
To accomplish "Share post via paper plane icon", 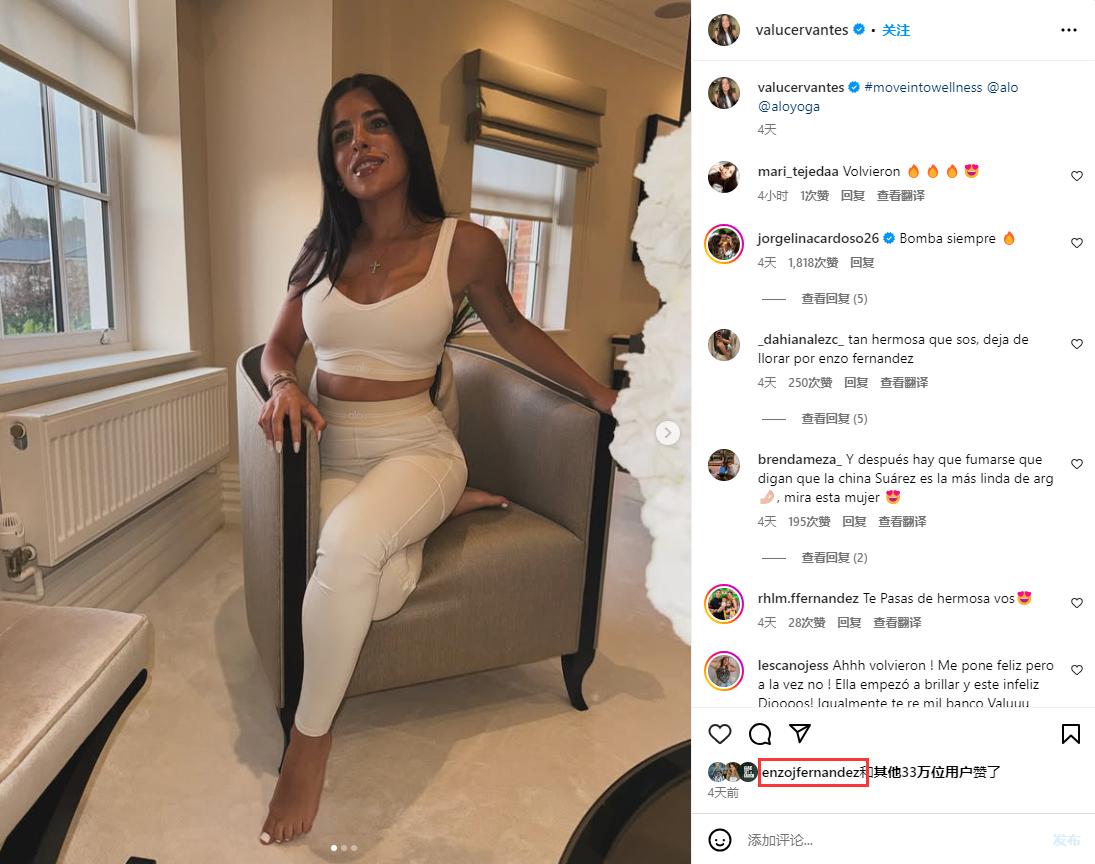I will [x=800, y=733].
